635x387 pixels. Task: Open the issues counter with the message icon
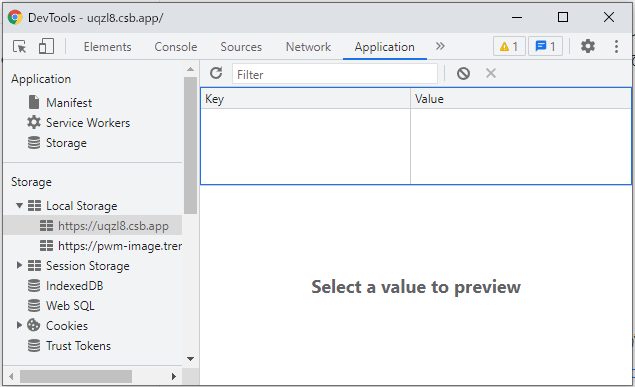(x=545, y=46)
